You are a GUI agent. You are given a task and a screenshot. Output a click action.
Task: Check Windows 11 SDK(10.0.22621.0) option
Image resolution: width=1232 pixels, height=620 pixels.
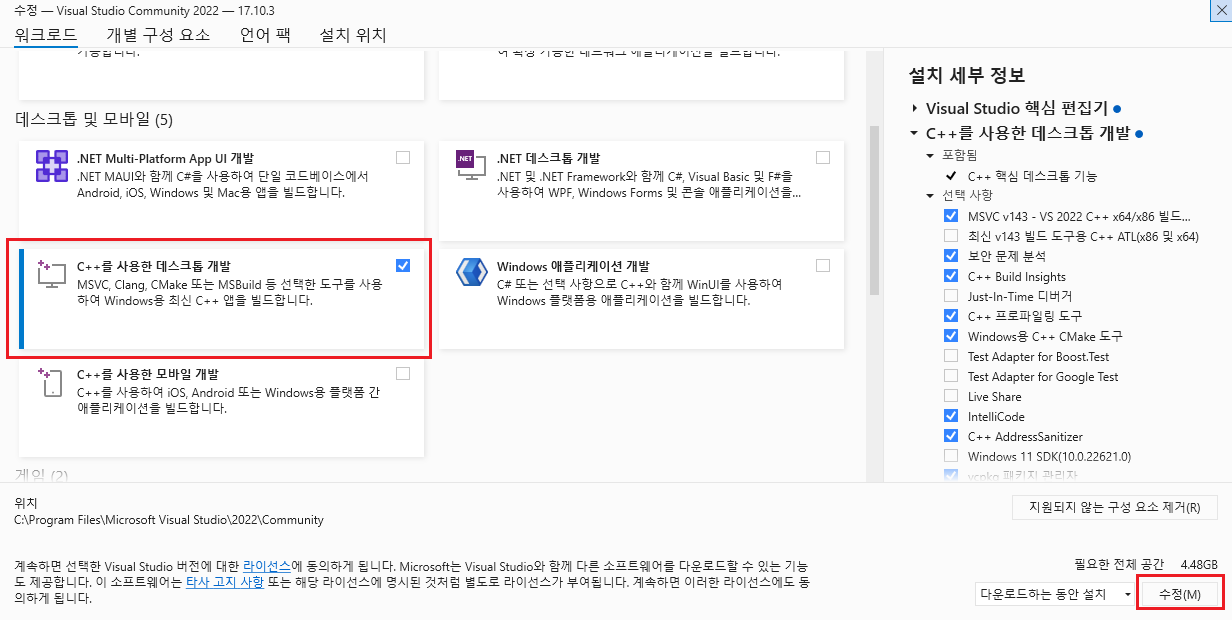(x=950, y=456)
